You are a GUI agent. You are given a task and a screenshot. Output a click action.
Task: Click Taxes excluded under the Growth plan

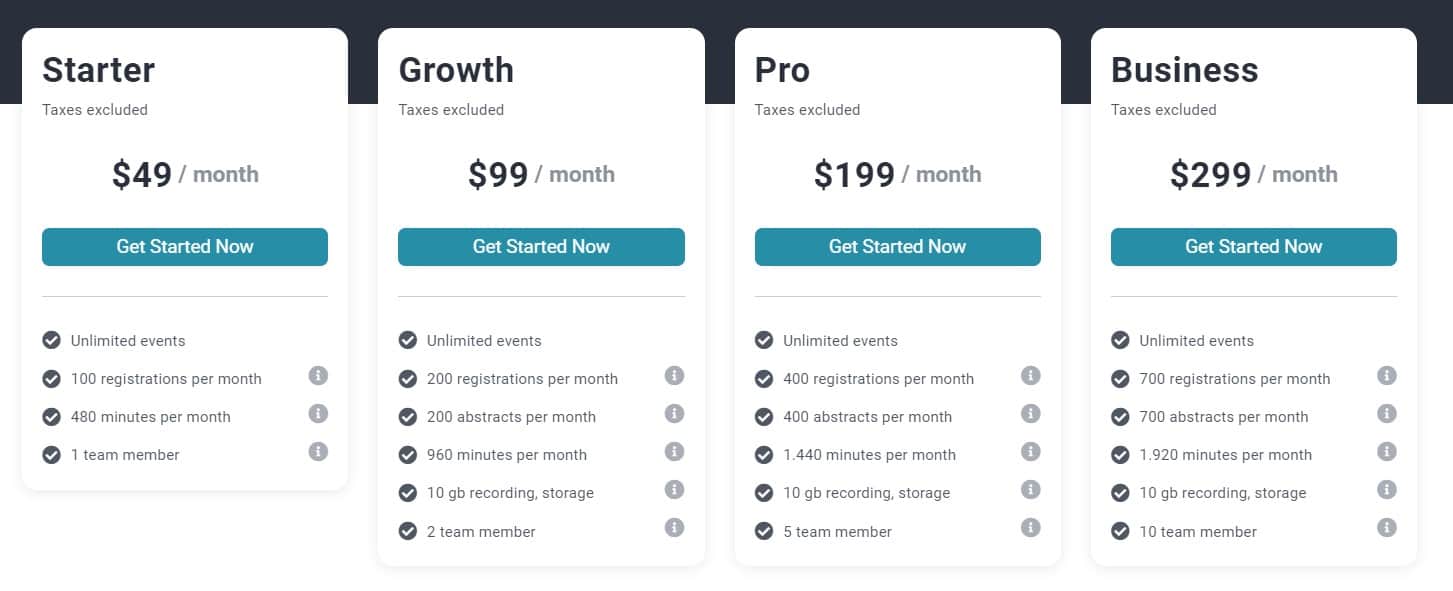tap(451, 110)
